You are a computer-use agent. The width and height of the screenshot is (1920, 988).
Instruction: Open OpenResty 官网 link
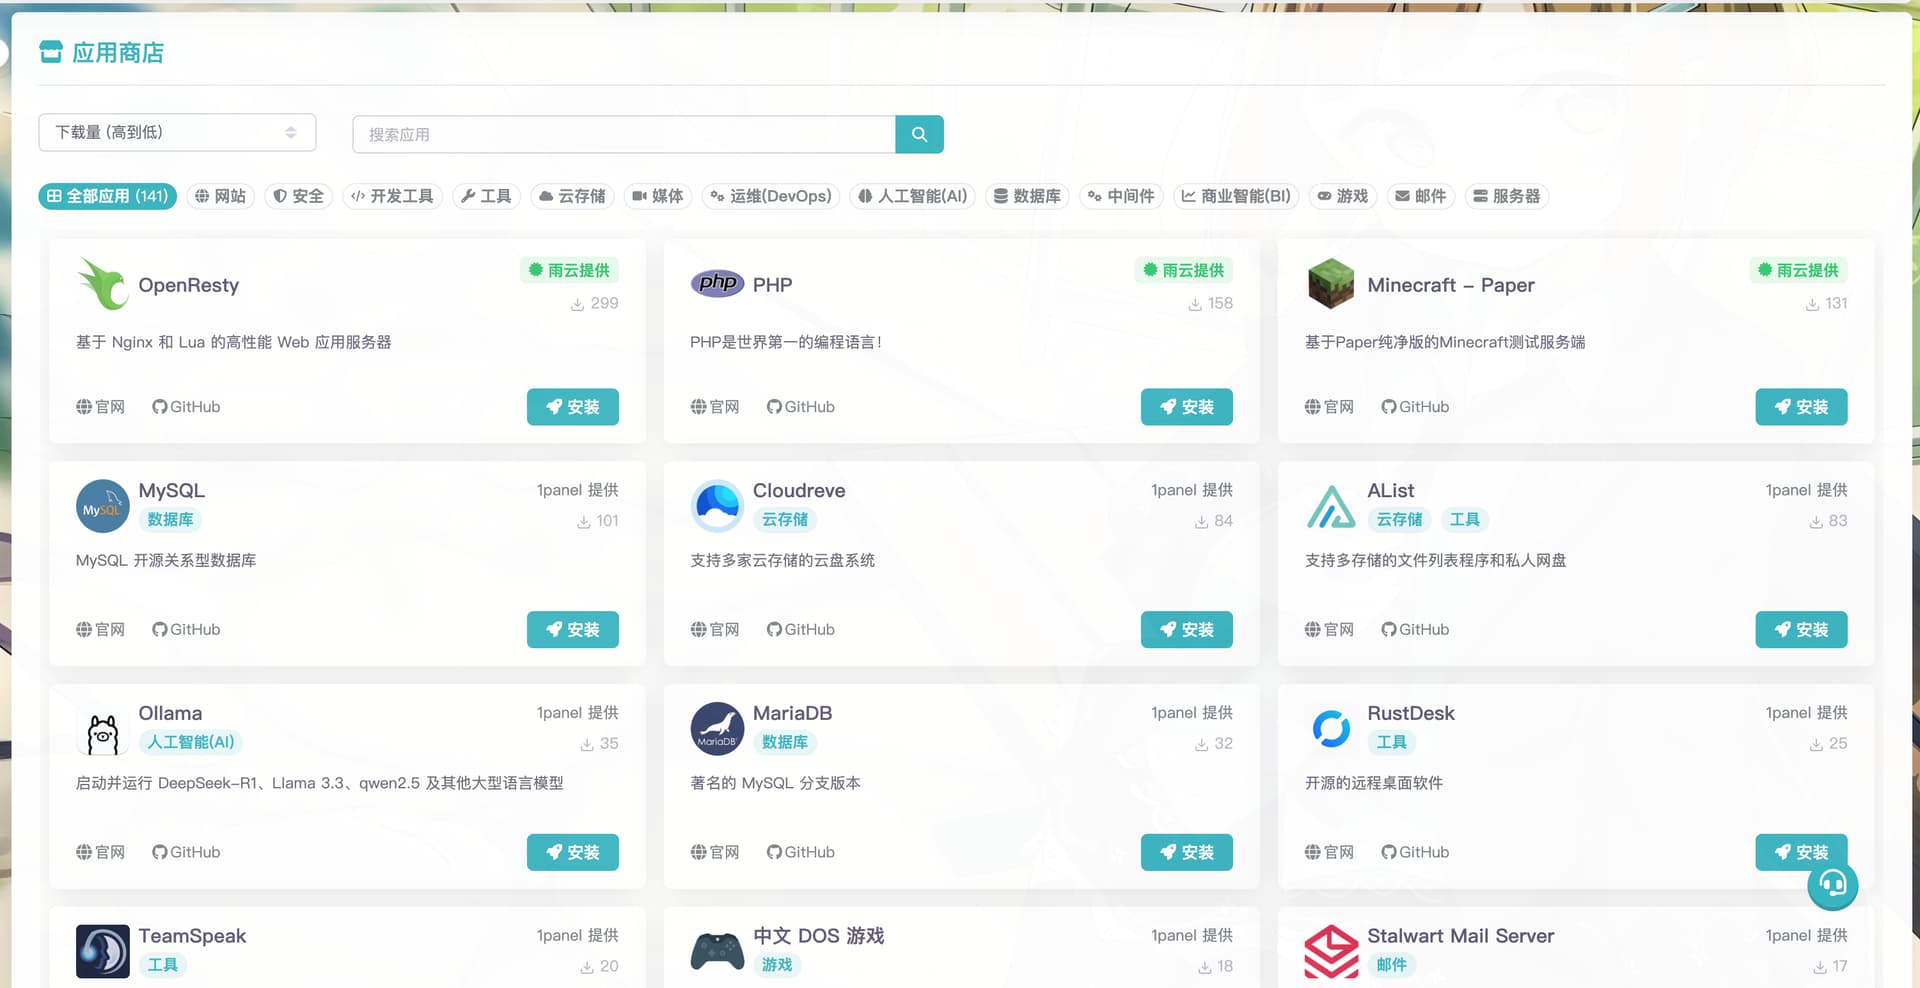[x=101, y=407]
